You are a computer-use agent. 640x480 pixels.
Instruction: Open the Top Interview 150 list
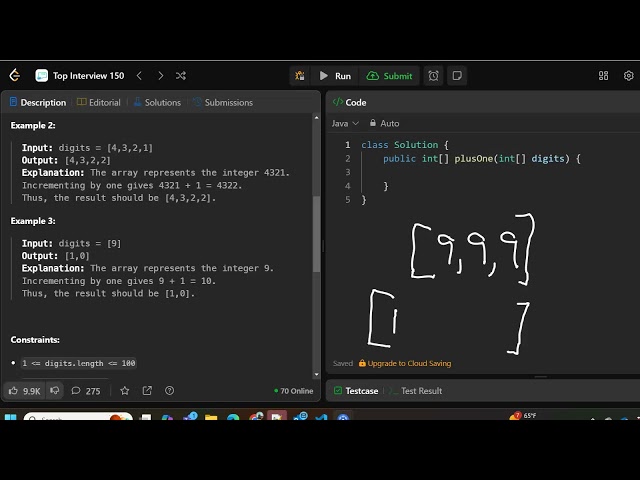tap(80, 76)
